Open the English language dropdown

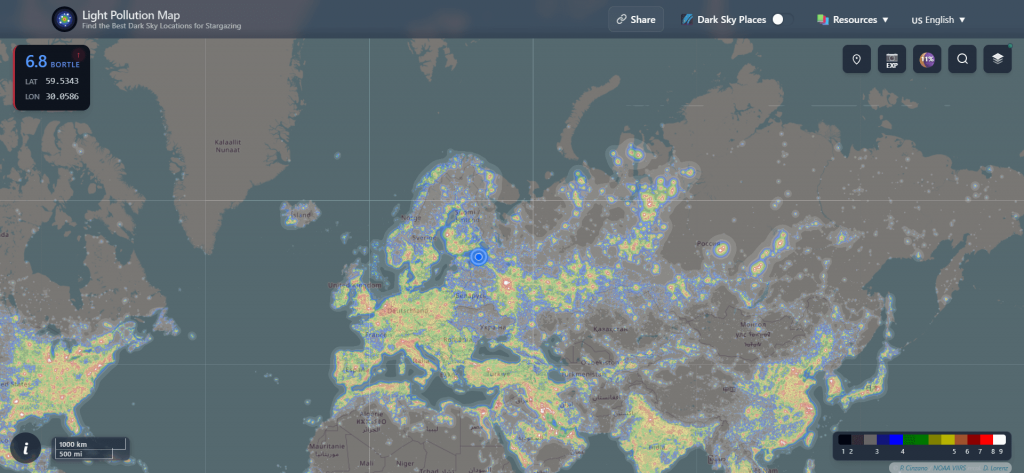point(938,19)
